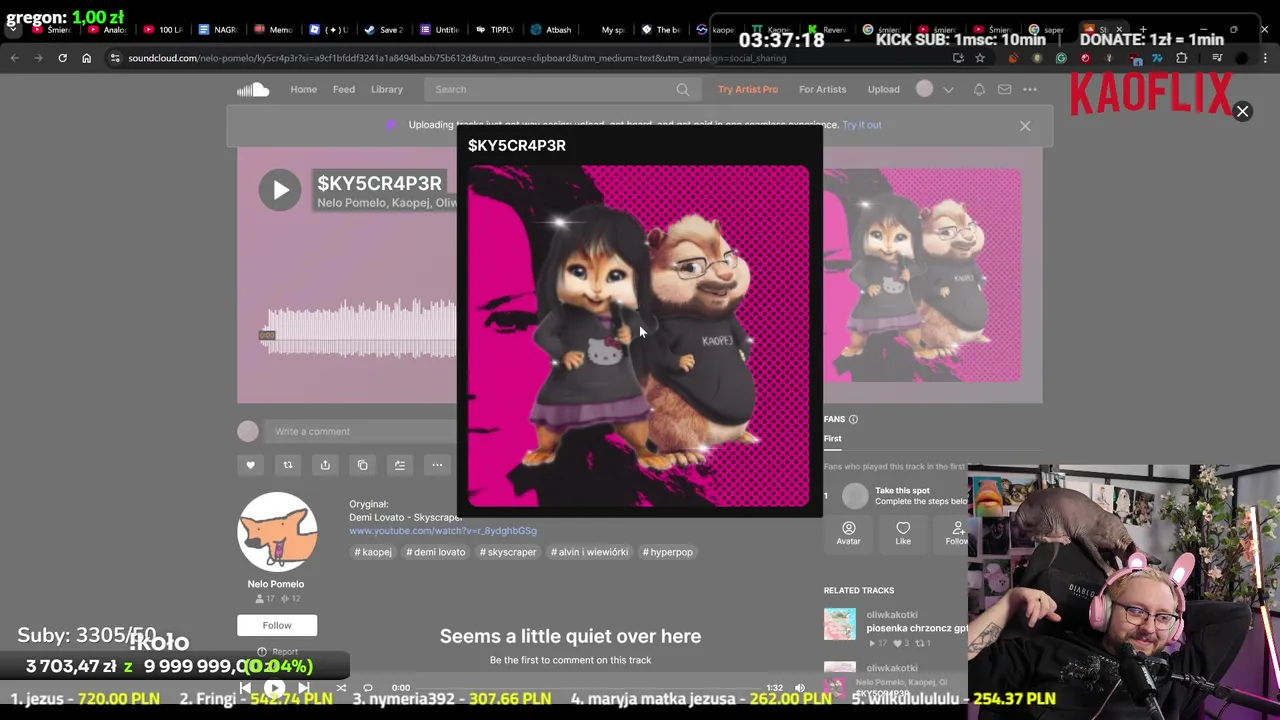Screen dimensions: 1280x720
Task: Click the search magnifier icon
Action: tap(683, 90)
